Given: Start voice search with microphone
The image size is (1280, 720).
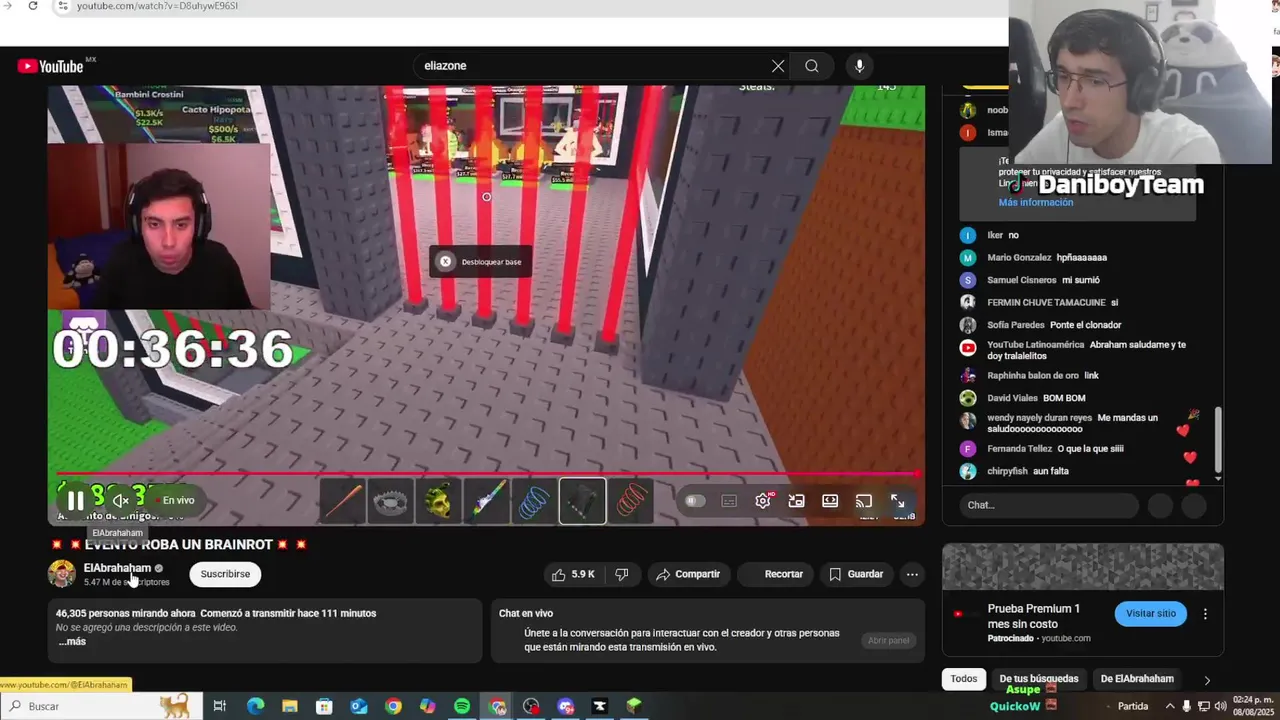Looking at the screenshot, I should coord(859,66).
